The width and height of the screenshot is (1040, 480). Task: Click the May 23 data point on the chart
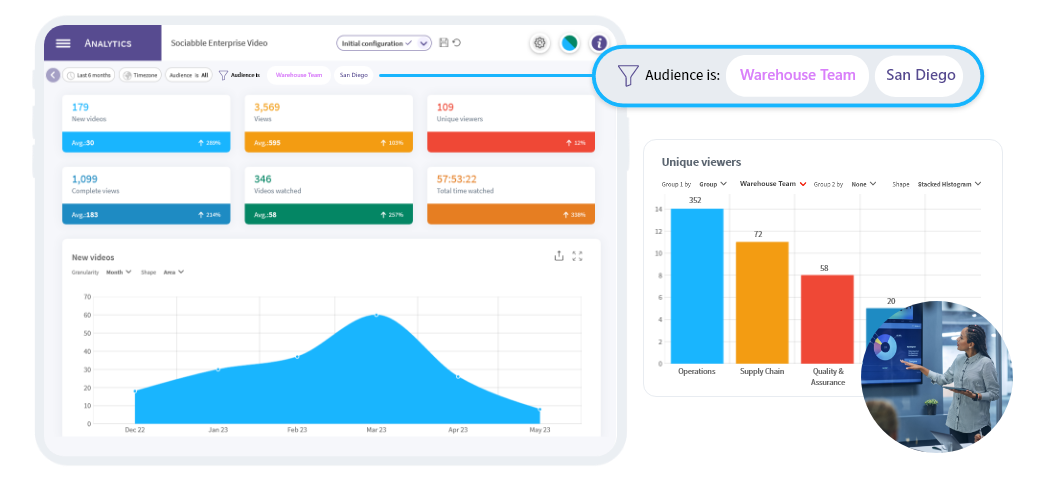click(540, 410)
